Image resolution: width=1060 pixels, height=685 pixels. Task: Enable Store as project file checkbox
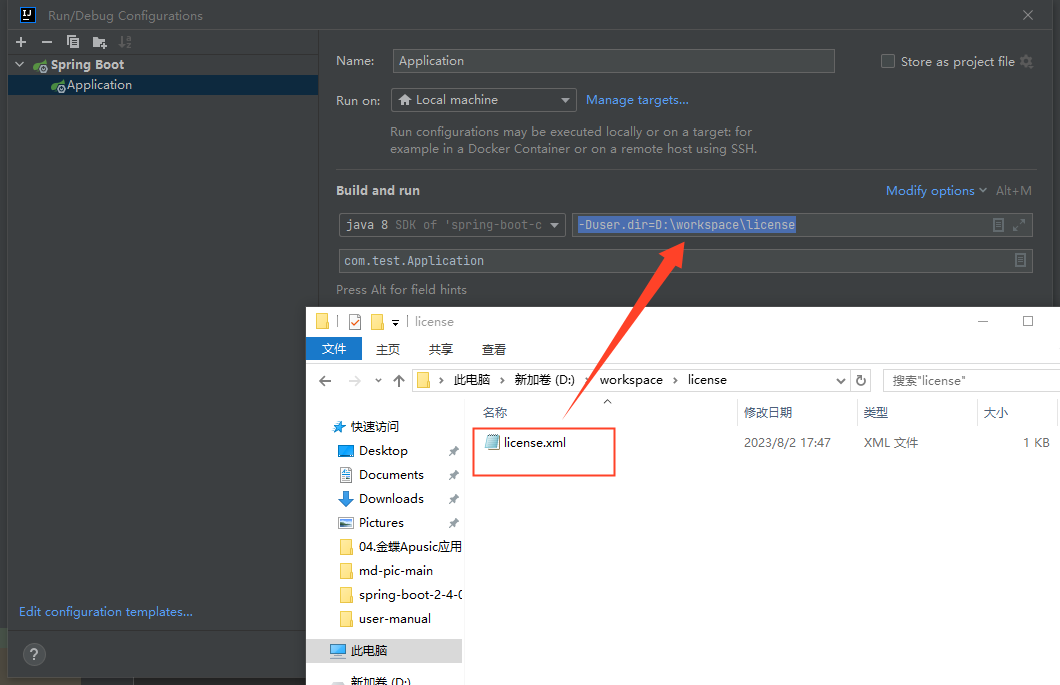coord(888,61)
